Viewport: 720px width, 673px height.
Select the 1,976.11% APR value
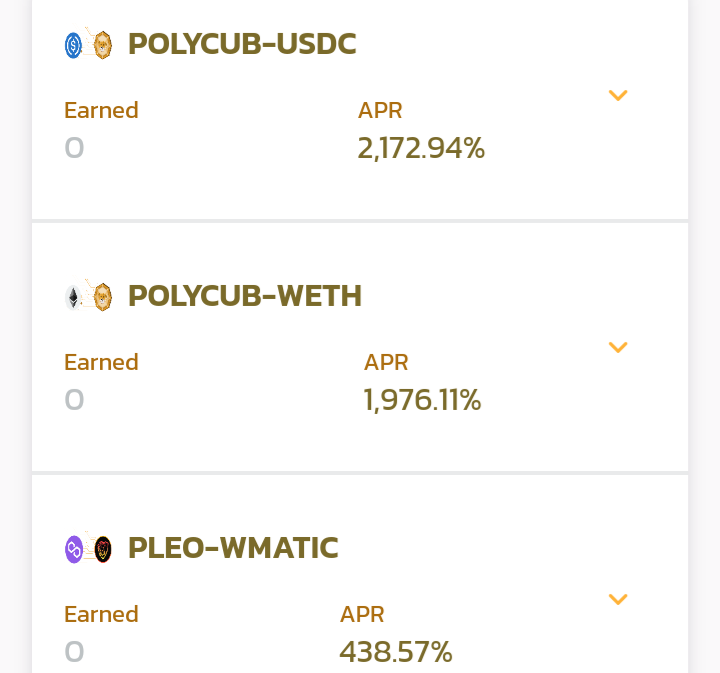(x=422, y=400)
